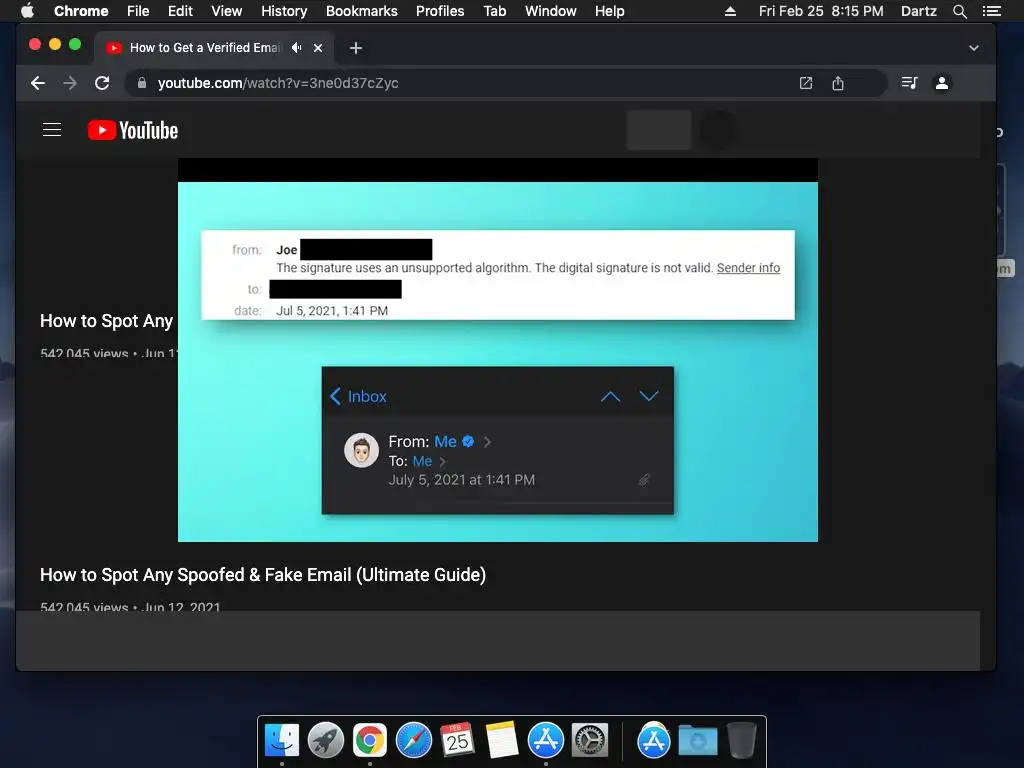Open Calendar from the Dock
Screen dimensions: 1024x768
[x=458, y=740]
